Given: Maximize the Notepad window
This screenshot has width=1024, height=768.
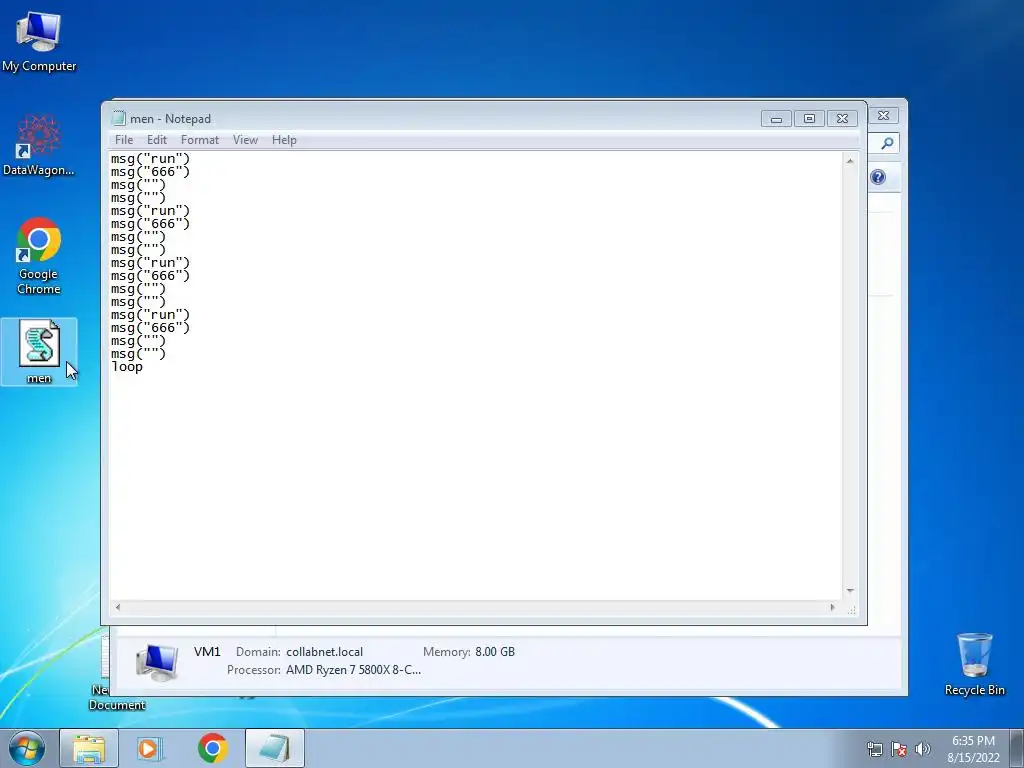Looking at the screenshot, I should tap(809, 118).
